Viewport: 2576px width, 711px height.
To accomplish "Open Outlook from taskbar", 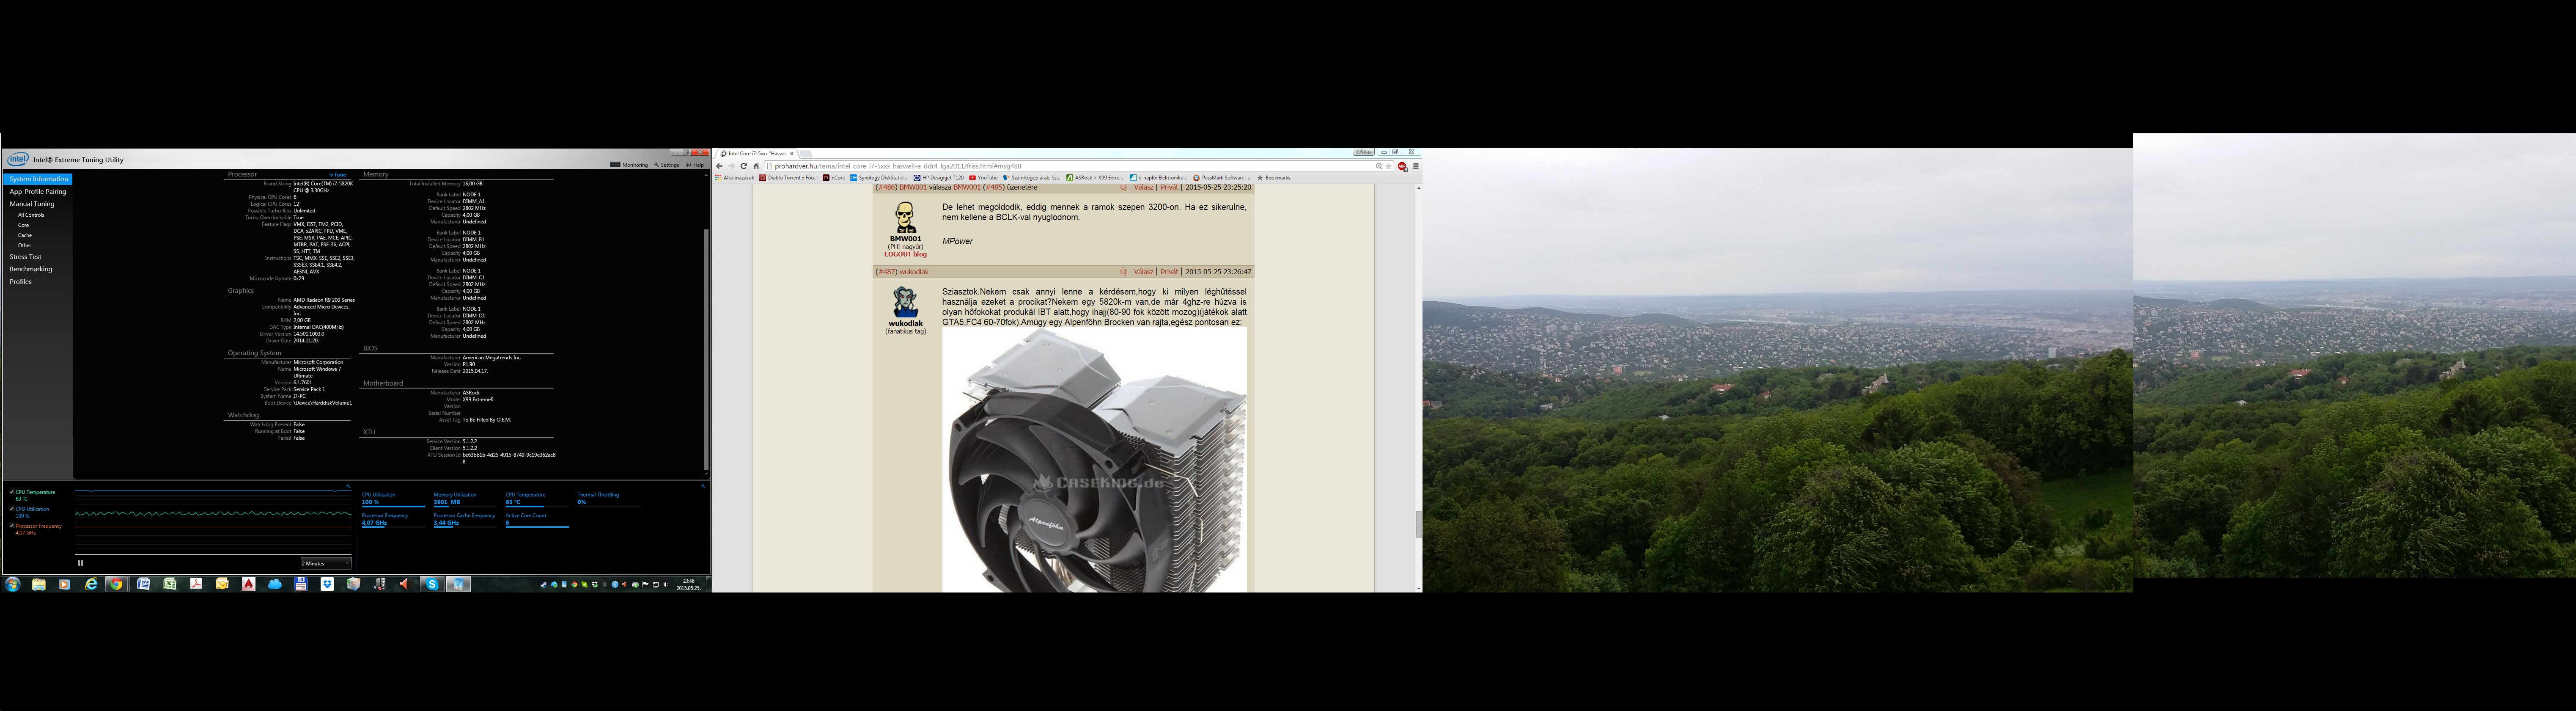I will click(222, 584).
